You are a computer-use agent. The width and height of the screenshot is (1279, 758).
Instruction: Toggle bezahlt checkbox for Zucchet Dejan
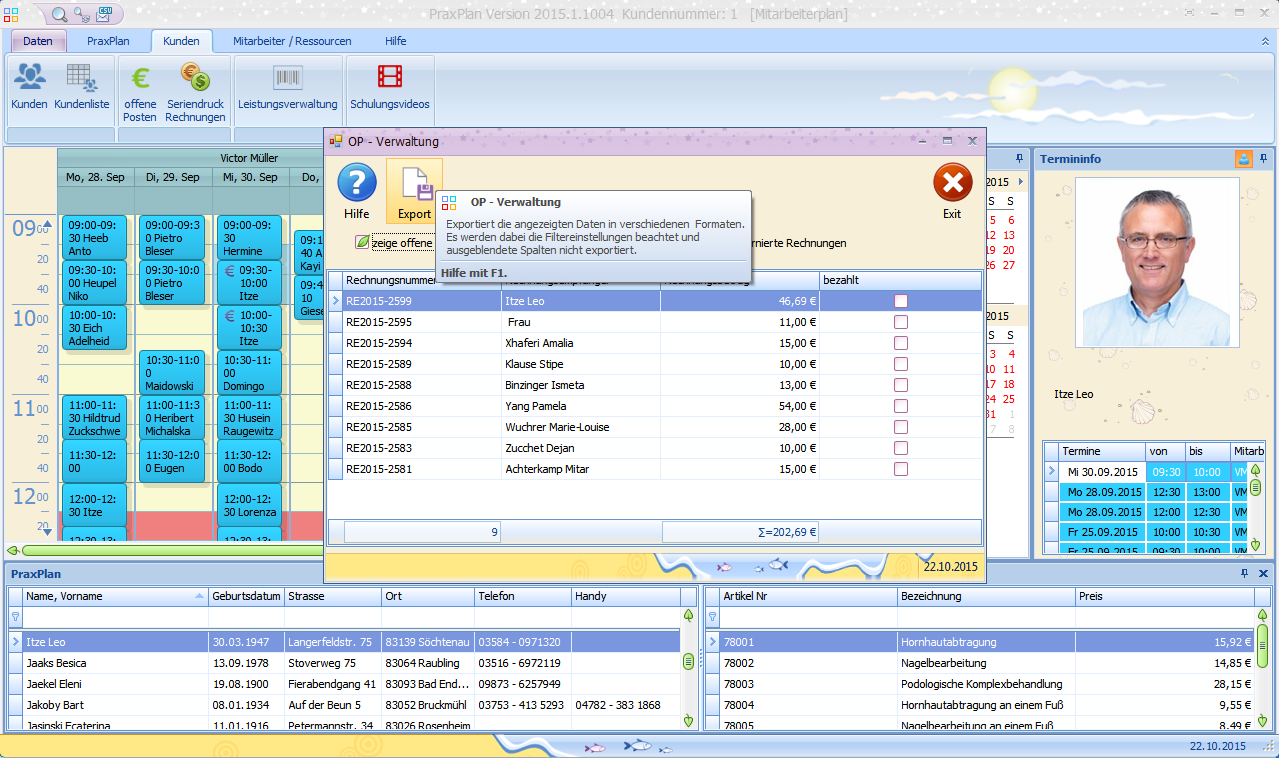(x=901, y=448)
